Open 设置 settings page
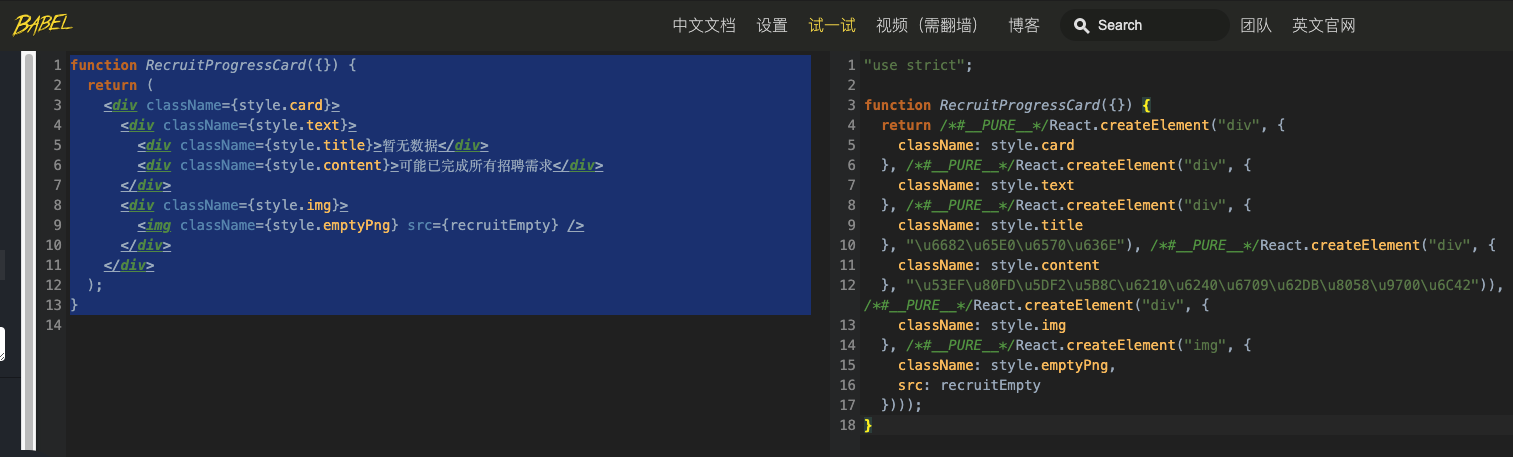The width and height of the screenshot is (1513, 457). point(772,25)
